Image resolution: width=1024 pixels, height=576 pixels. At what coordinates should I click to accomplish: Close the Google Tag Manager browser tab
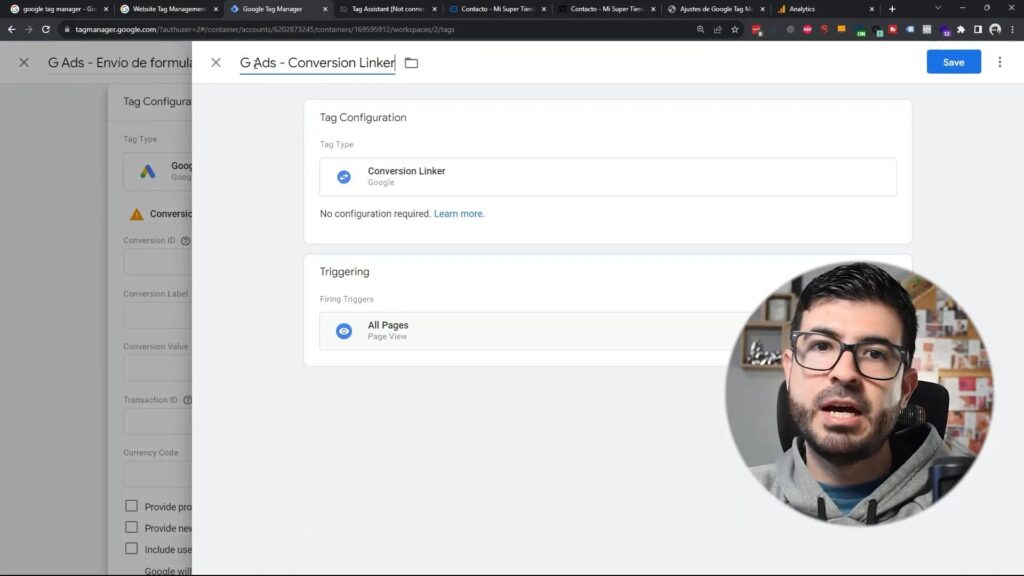tap(325, 9)
